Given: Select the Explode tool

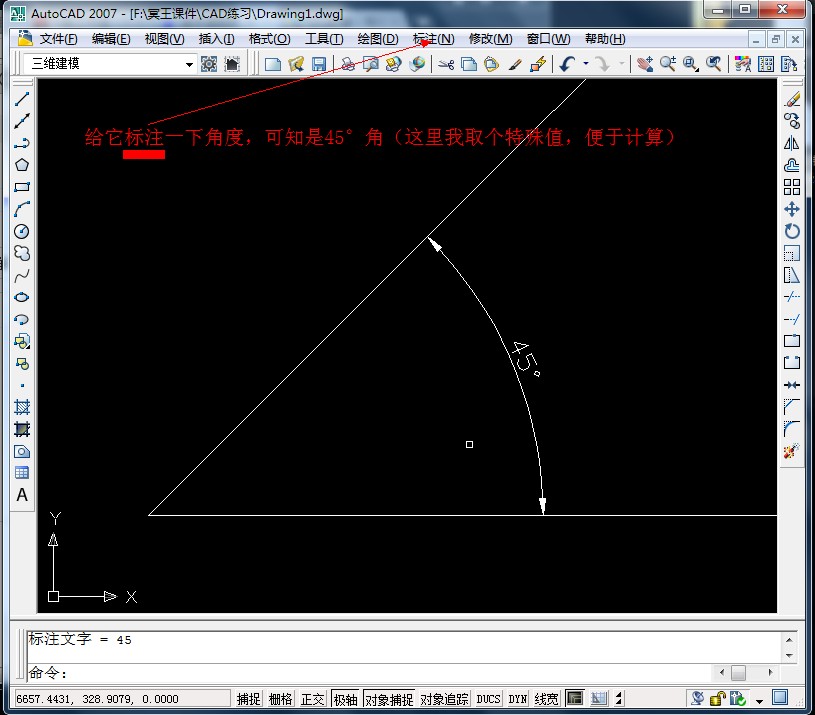Looking at the screenshot, I should tap(792, 451).
